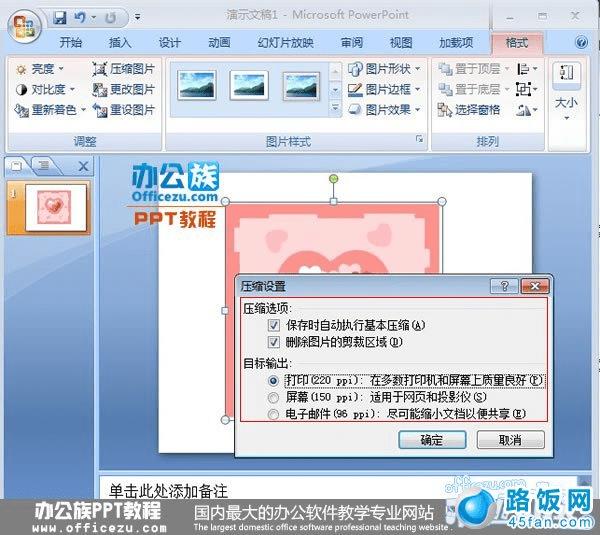
Task: Select 屏幕 (150 ppi) radio option
Action: [273, 398]
